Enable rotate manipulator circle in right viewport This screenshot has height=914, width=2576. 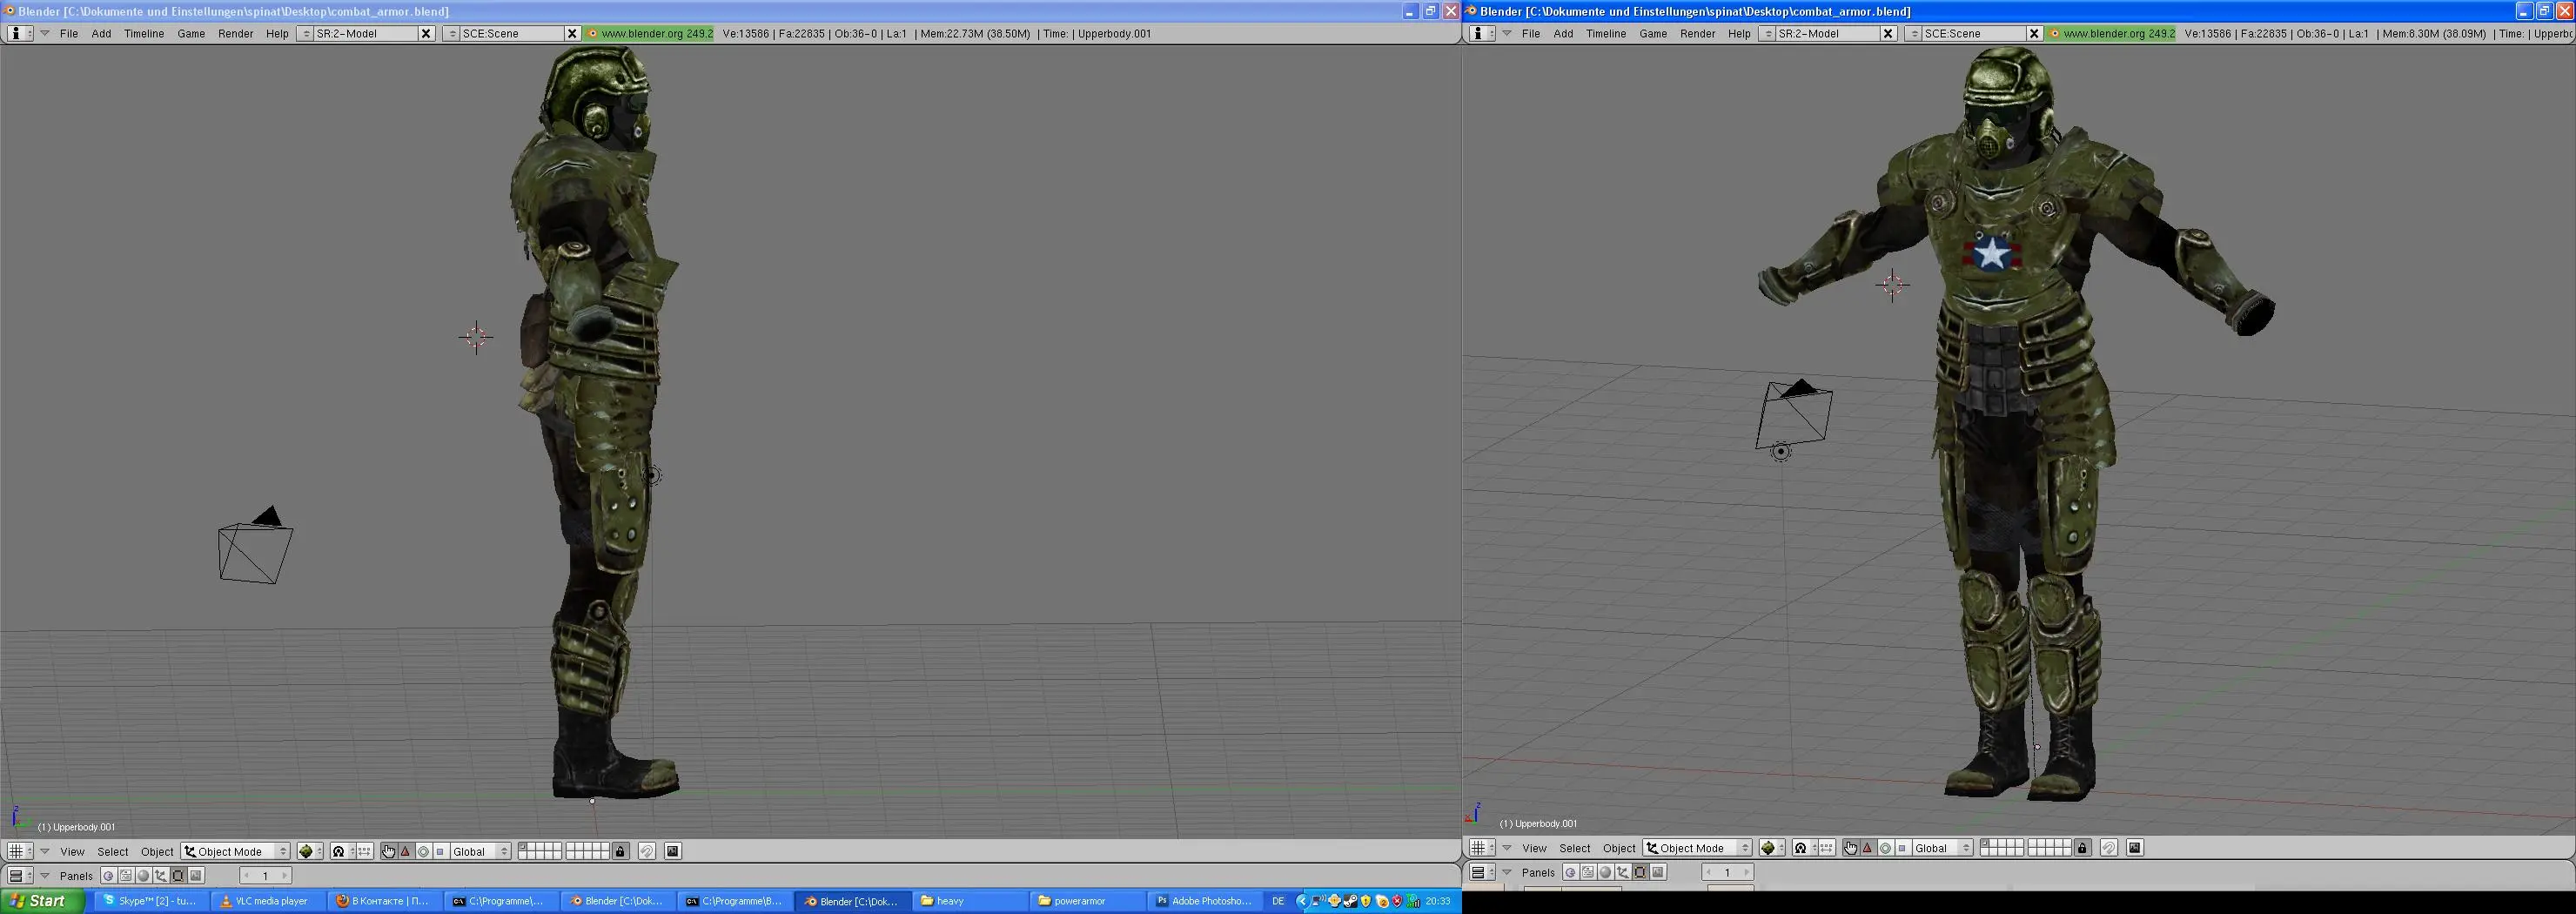point(1885,848)
